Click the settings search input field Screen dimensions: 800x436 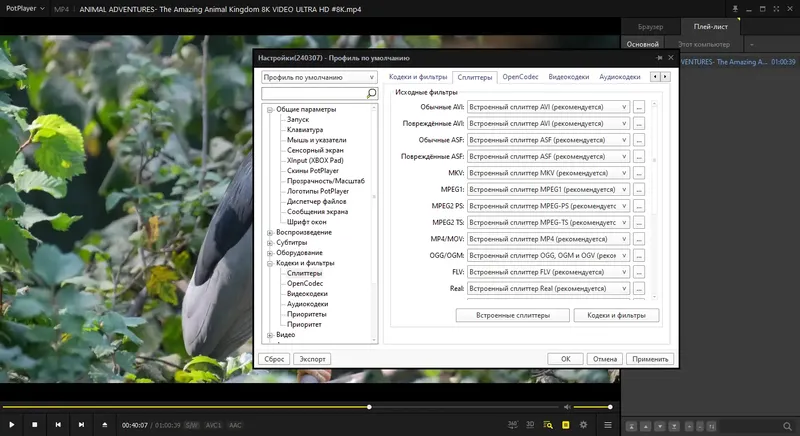click(x=314, y=93)
